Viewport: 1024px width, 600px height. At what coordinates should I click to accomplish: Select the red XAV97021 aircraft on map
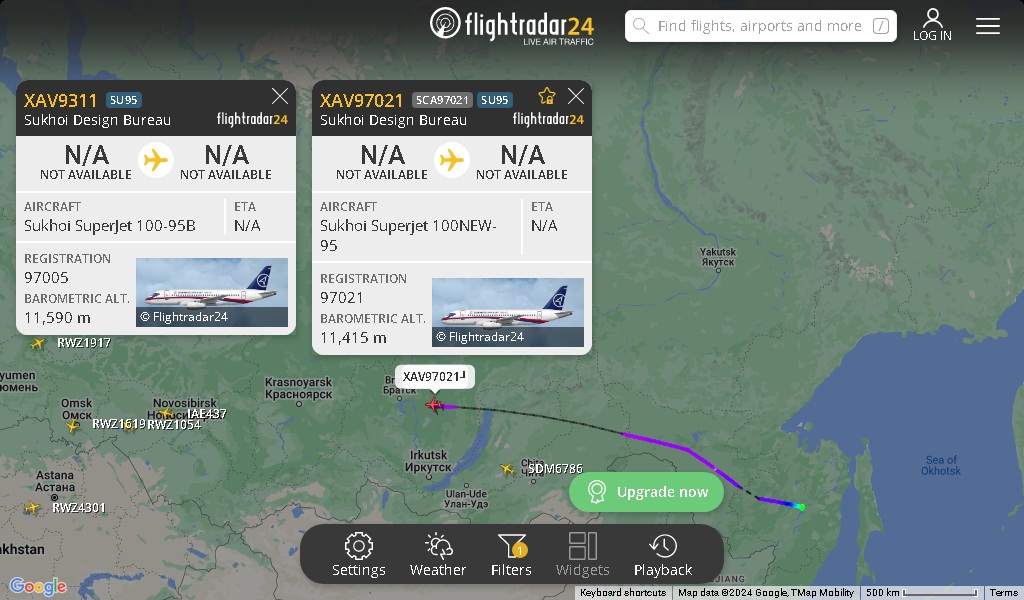pyautogui.click(x=434, y=405)
